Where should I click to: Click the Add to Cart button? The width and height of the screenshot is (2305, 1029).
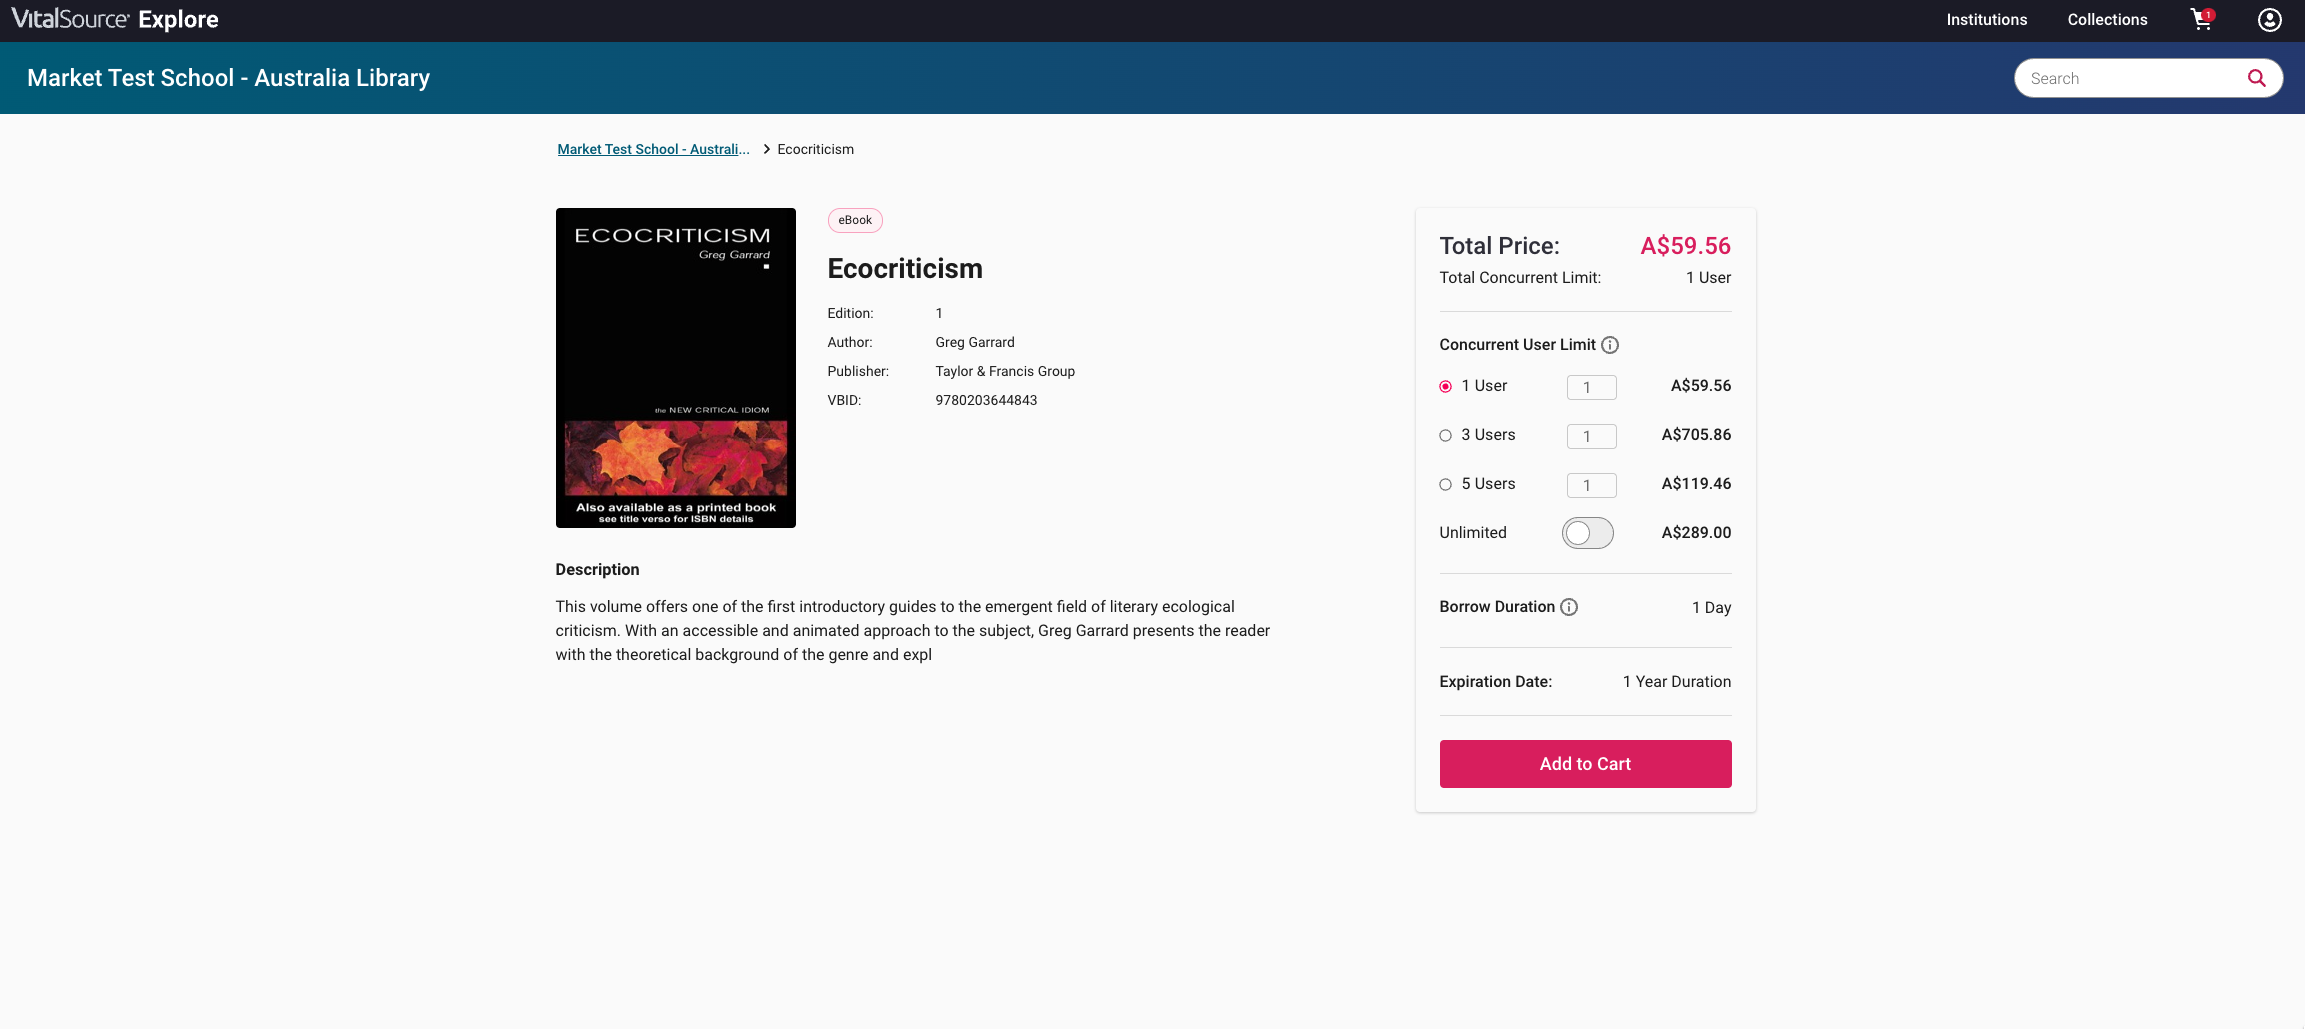1585,764
